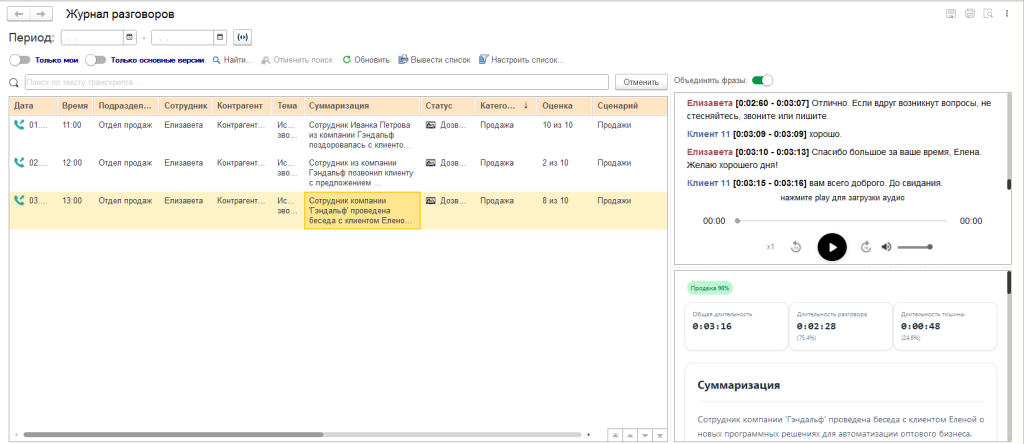Open the end date calendar picker
This screenshot has height=444, width=1024.
[x=220, y=37]
